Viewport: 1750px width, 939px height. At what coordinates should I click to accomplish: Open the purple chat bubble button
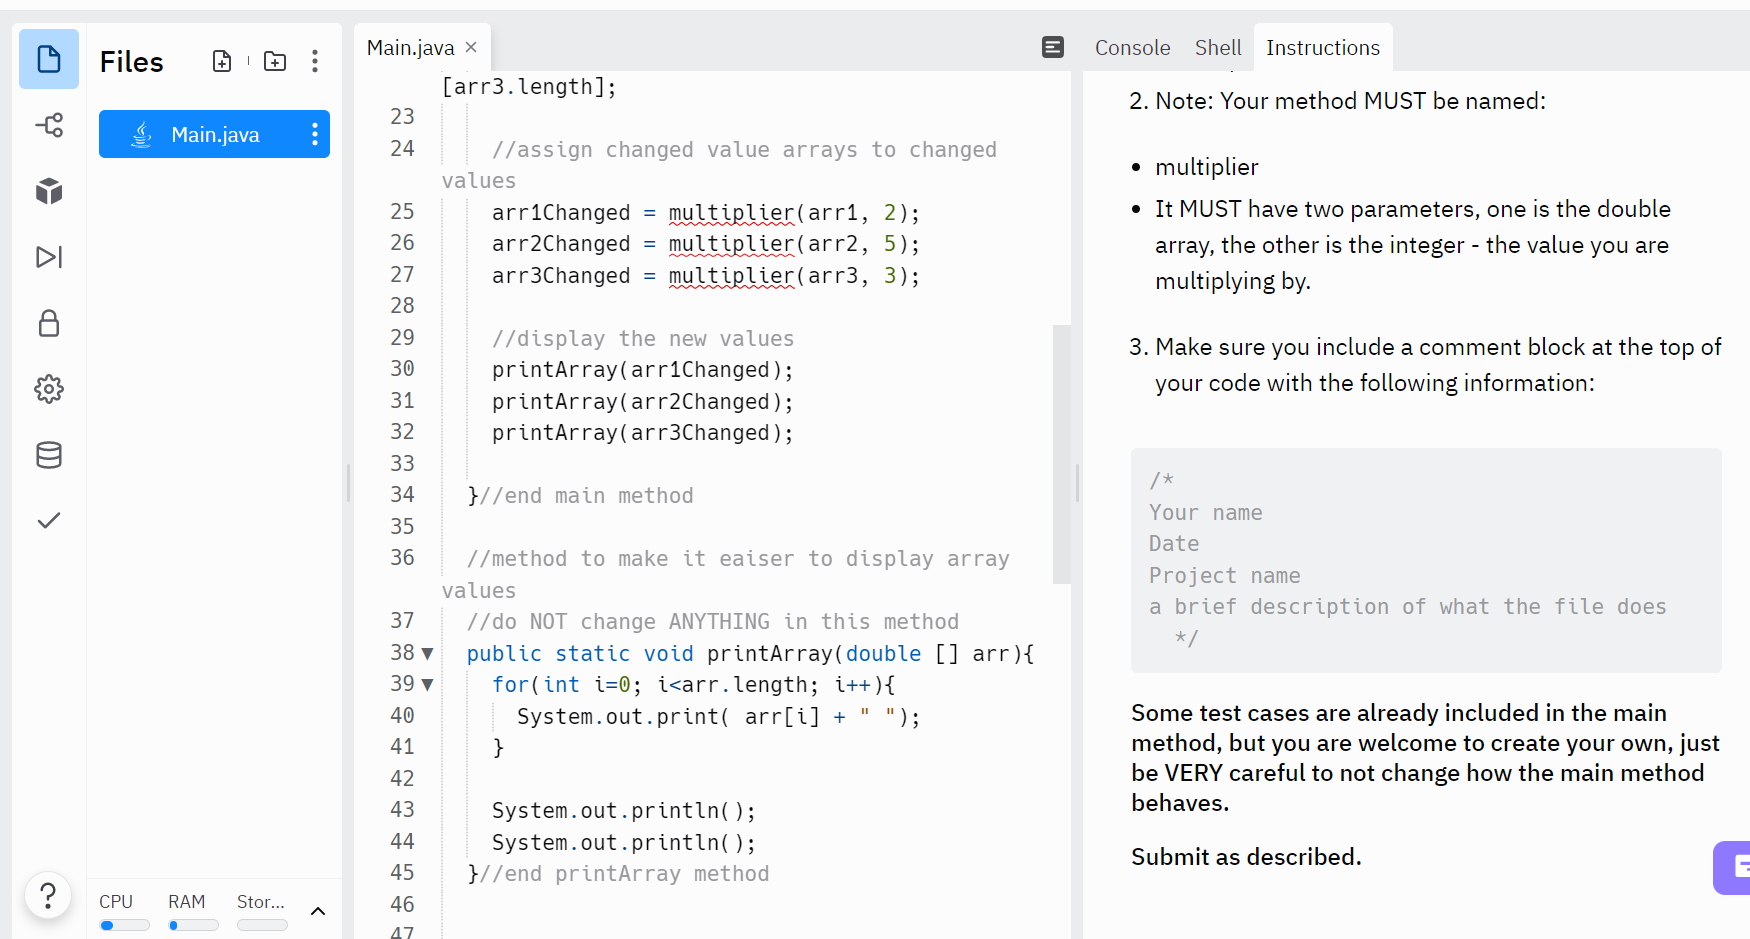click(x=1733, y=867)
